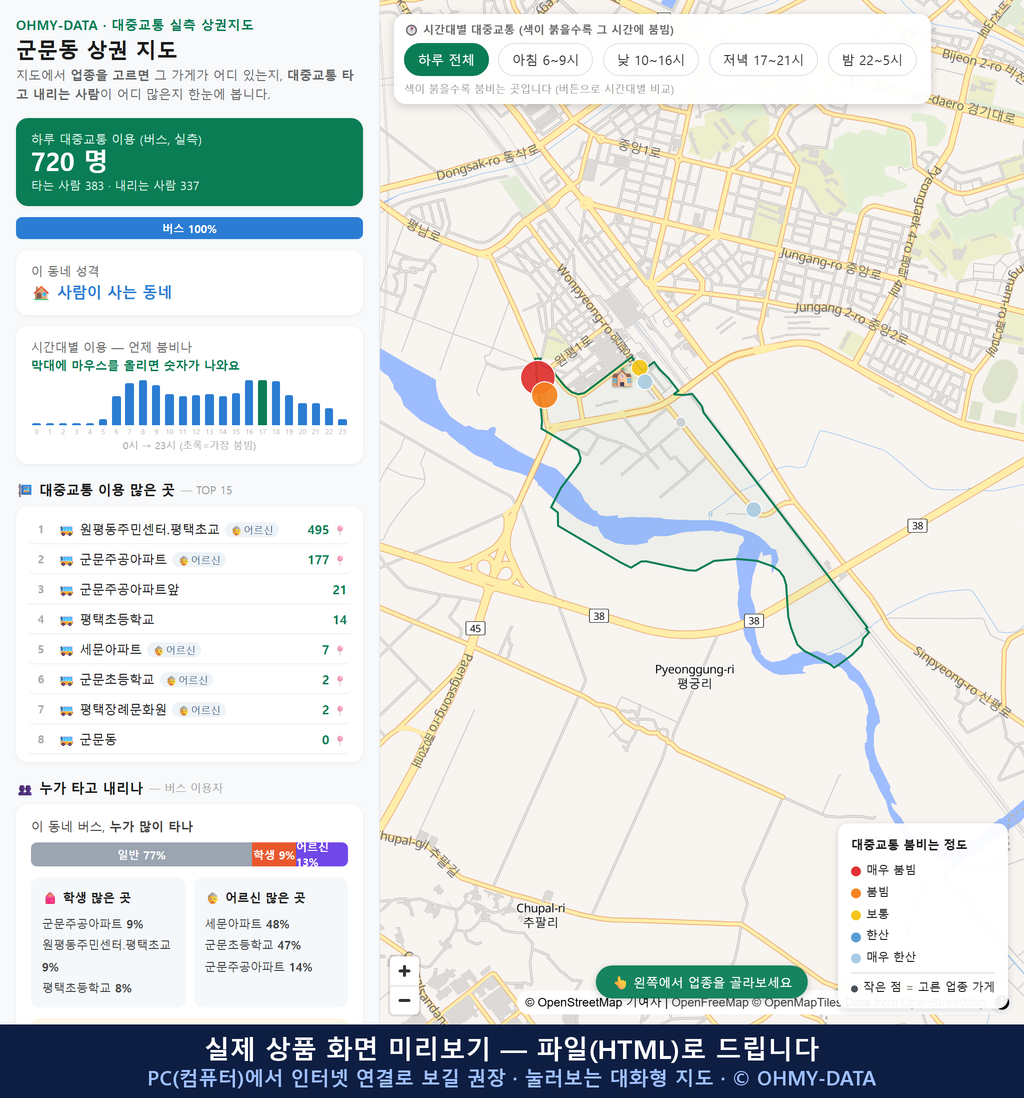Click the pin icon on 군문초등학교 row
The image size is (1024, 1098).
click(340, 680)
